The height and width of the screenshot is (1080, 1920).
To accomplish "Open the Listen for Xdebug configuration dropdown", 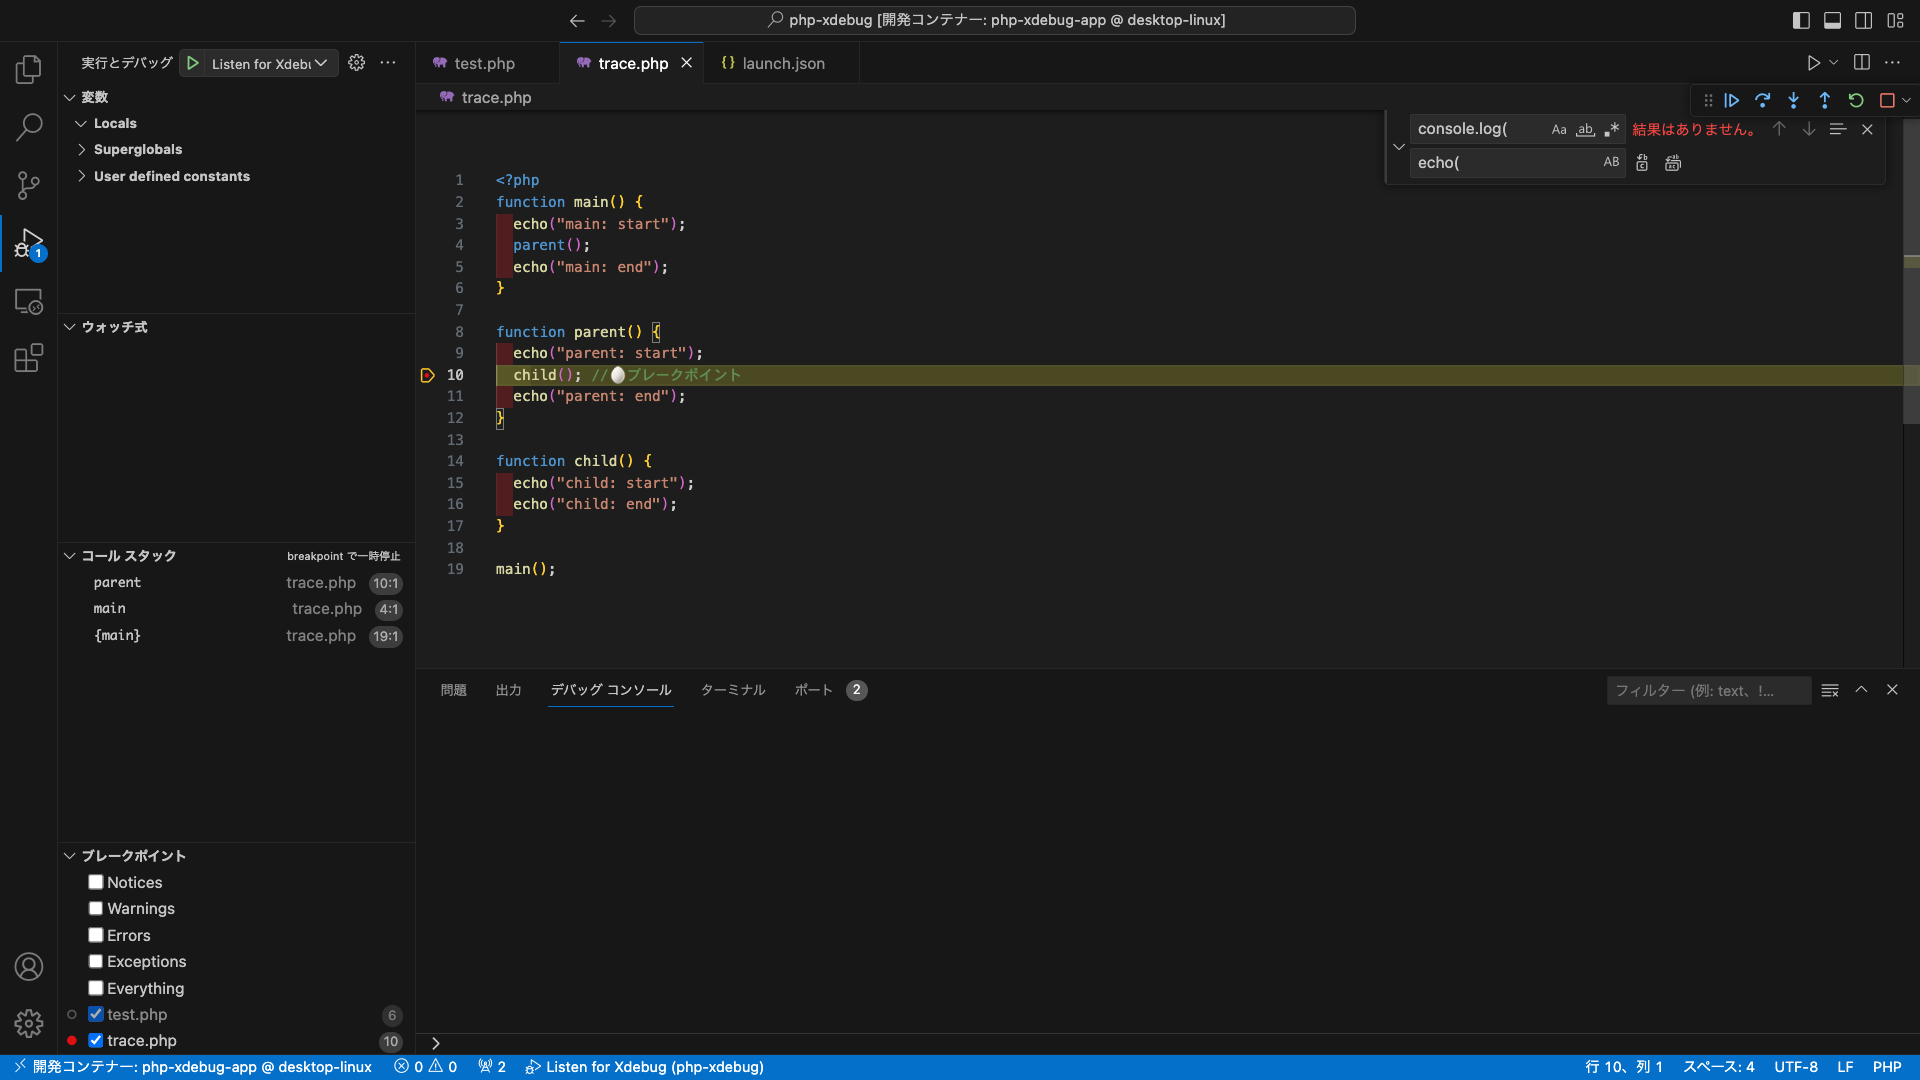I will coord(320,63).
